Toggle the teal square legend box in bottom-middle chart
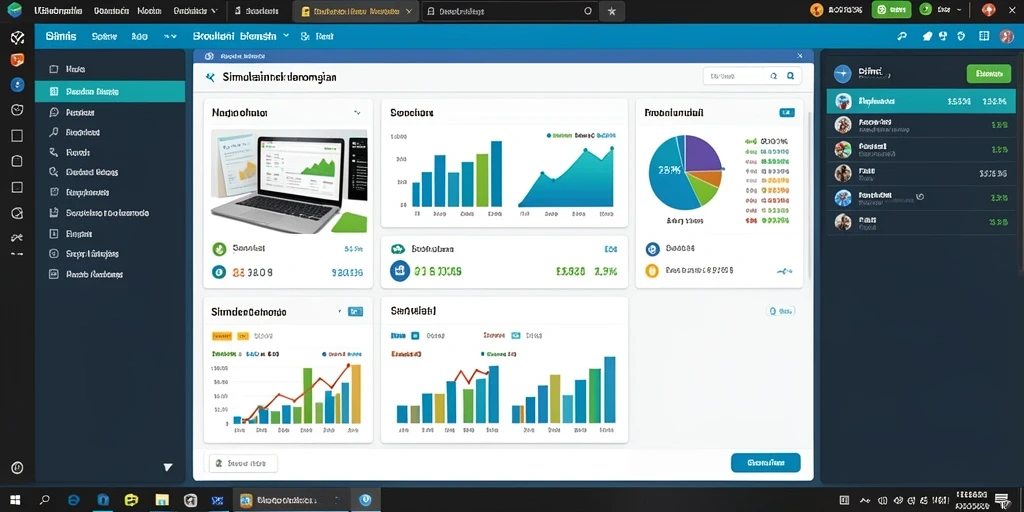The height and width of the screenshot is (512, 1024). 516,336
